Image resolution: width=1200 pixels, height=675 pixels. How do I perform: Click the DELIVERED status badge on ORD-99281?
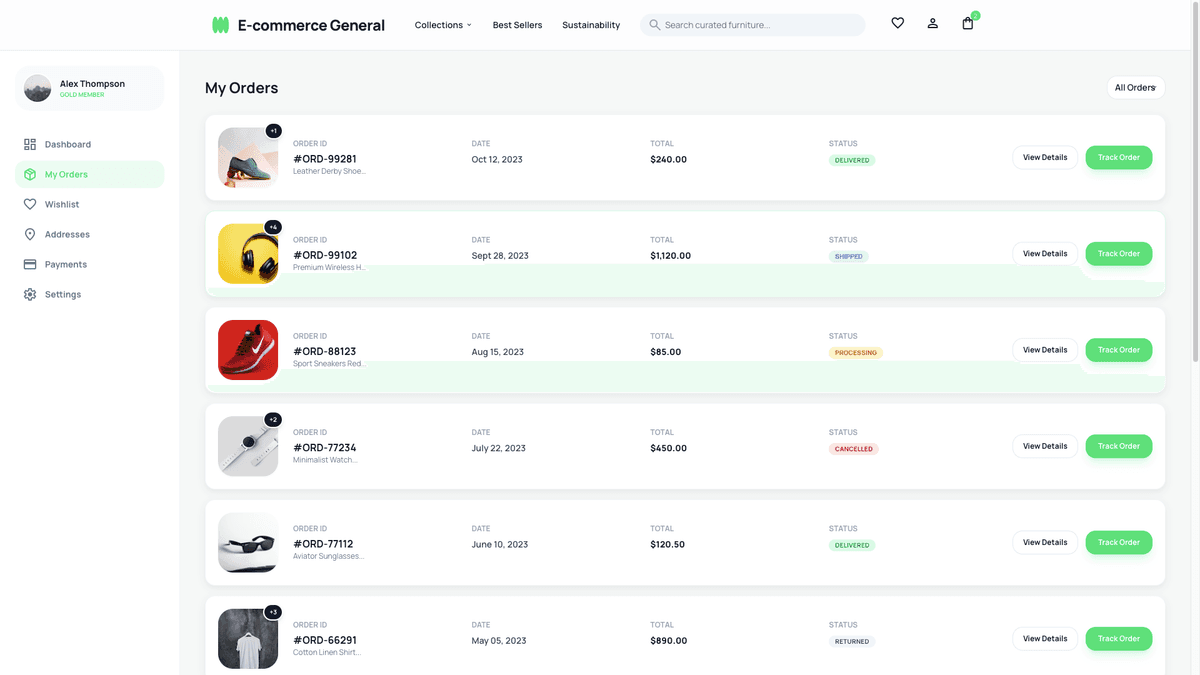(x=852, y=159)
